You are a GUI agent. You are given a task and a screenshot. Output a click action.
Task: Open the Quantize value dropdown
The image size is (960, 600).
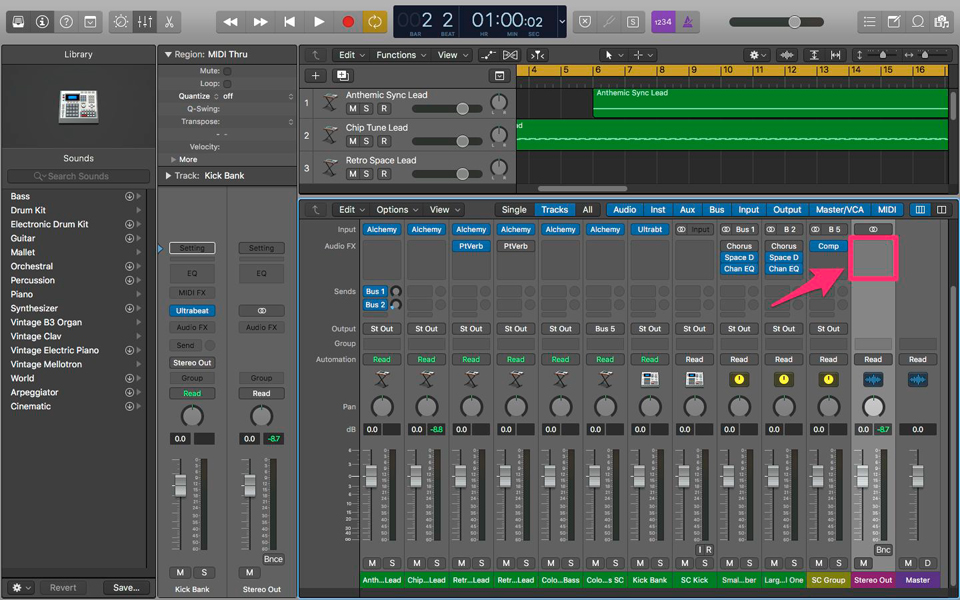click(x=257, y=97)
